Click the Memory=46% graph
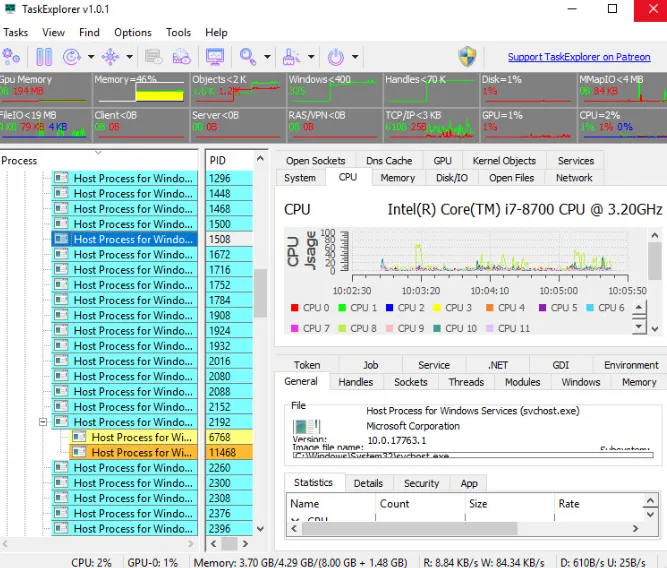 click(141, 88)
